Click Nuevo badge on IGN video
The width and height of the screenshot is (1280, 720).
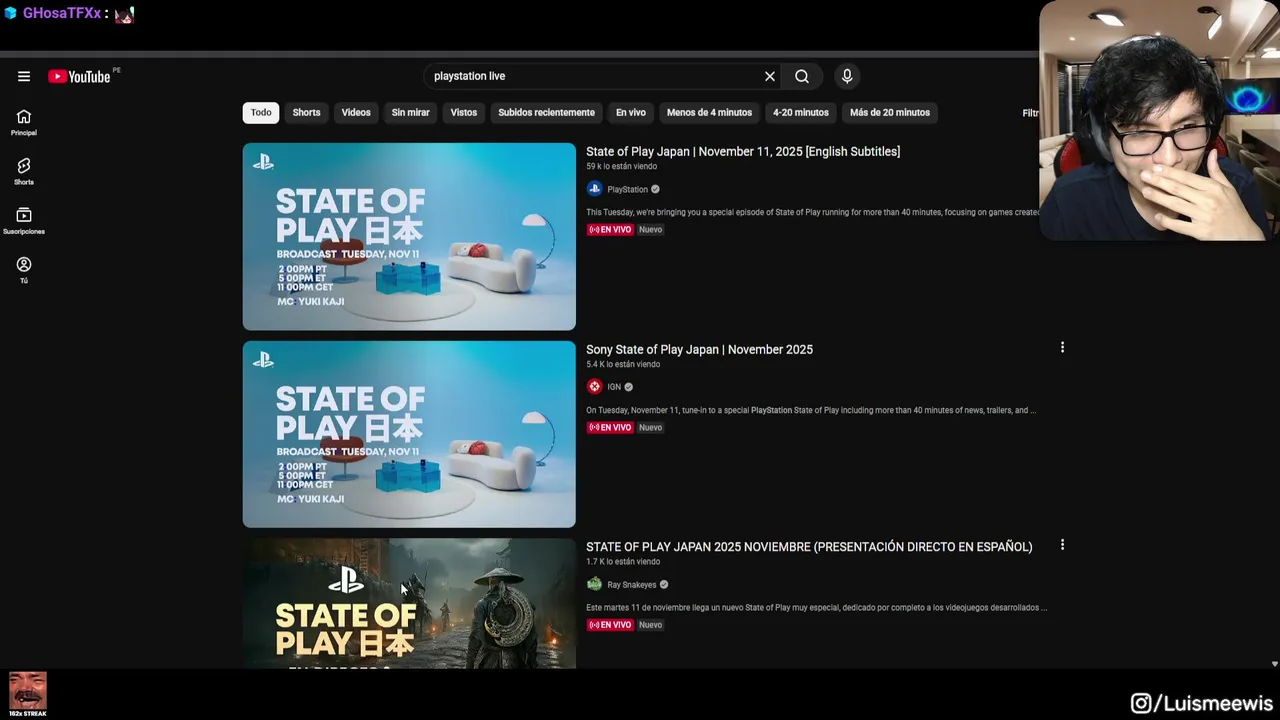[651, 428]
